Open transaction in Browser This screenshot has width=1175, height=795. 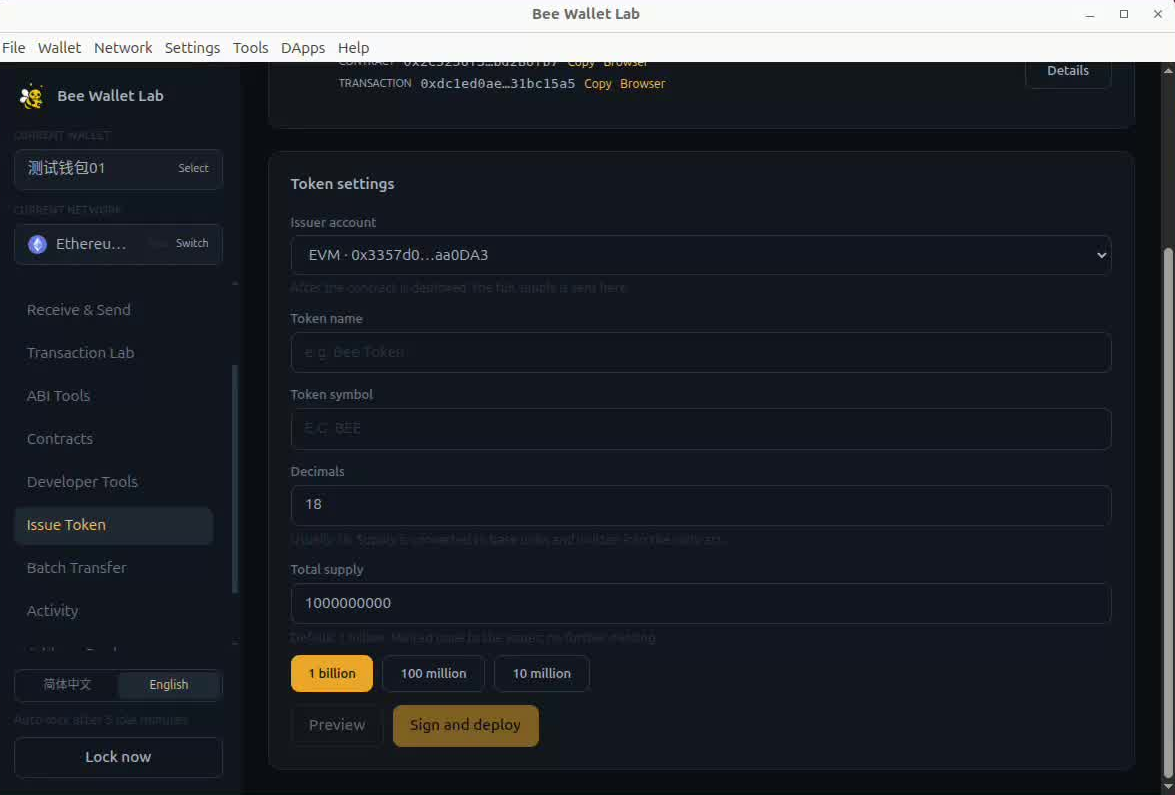pos(642,84)
